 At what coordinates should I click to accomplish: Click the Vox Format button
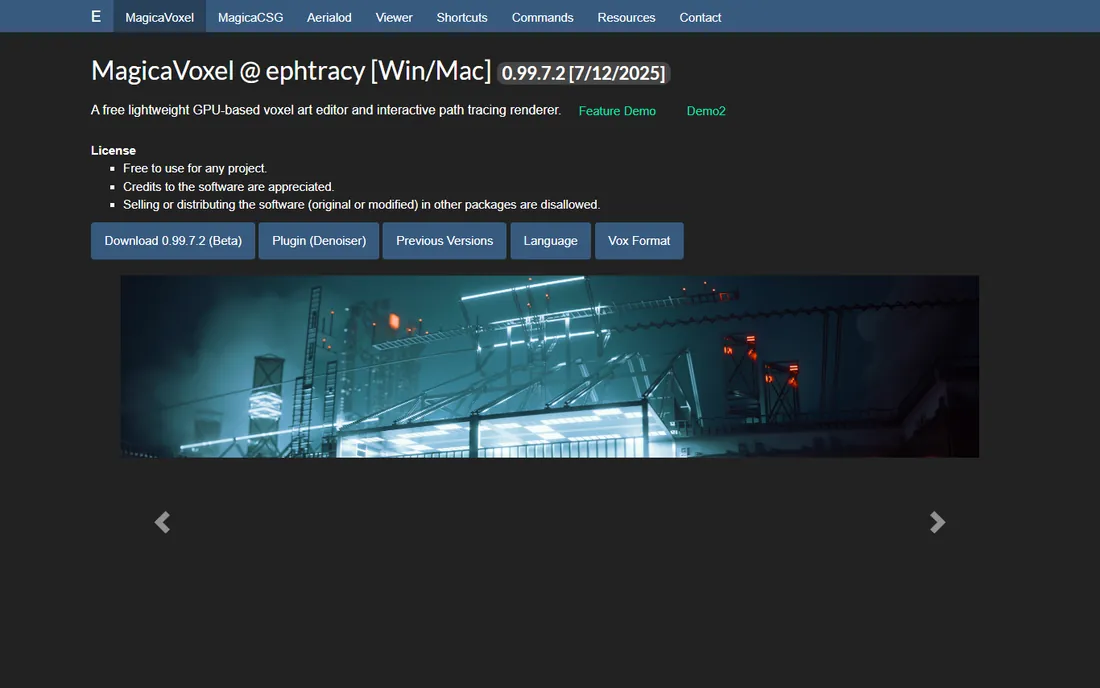pos(638,241)
